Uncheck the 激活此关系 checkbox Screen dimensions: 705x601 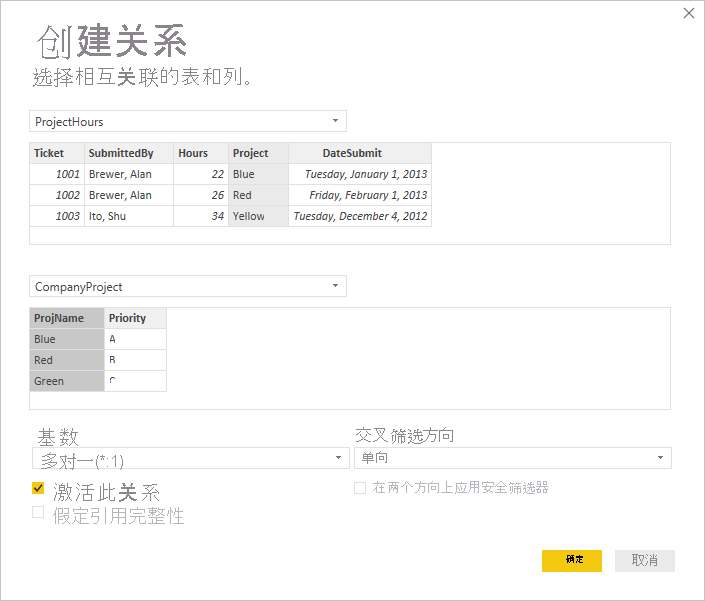click(38, 489)
